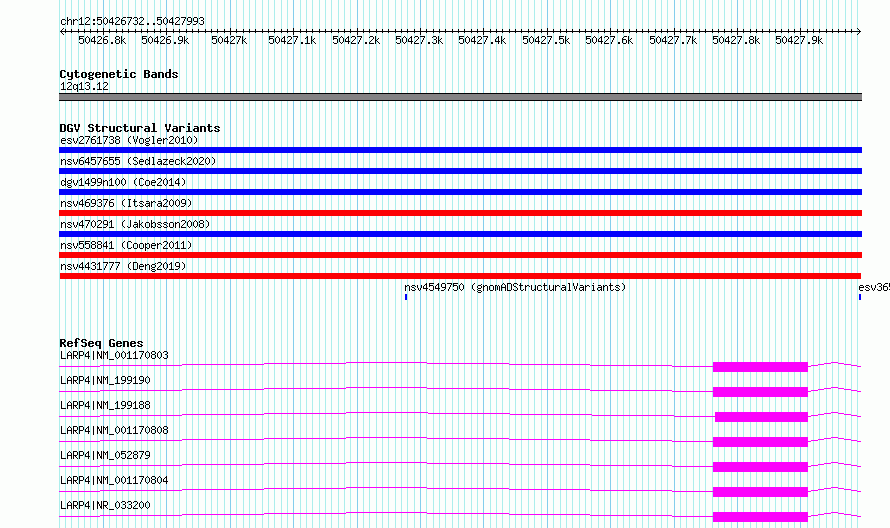Select the exon block of LARP4|NM_199190
This screenshot has width=890, height=528.
[760, 392]
